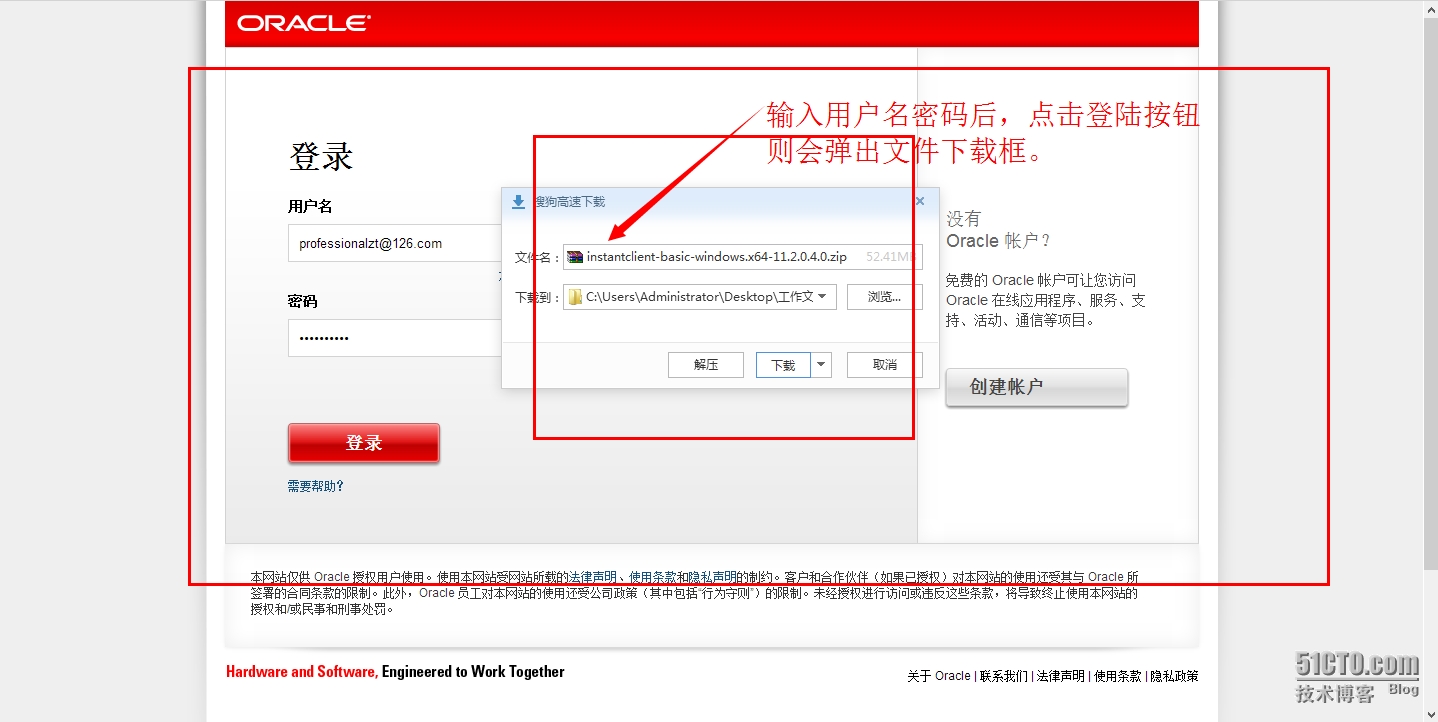
Task: Click the 密码 field label
Action: click(303, 301)
